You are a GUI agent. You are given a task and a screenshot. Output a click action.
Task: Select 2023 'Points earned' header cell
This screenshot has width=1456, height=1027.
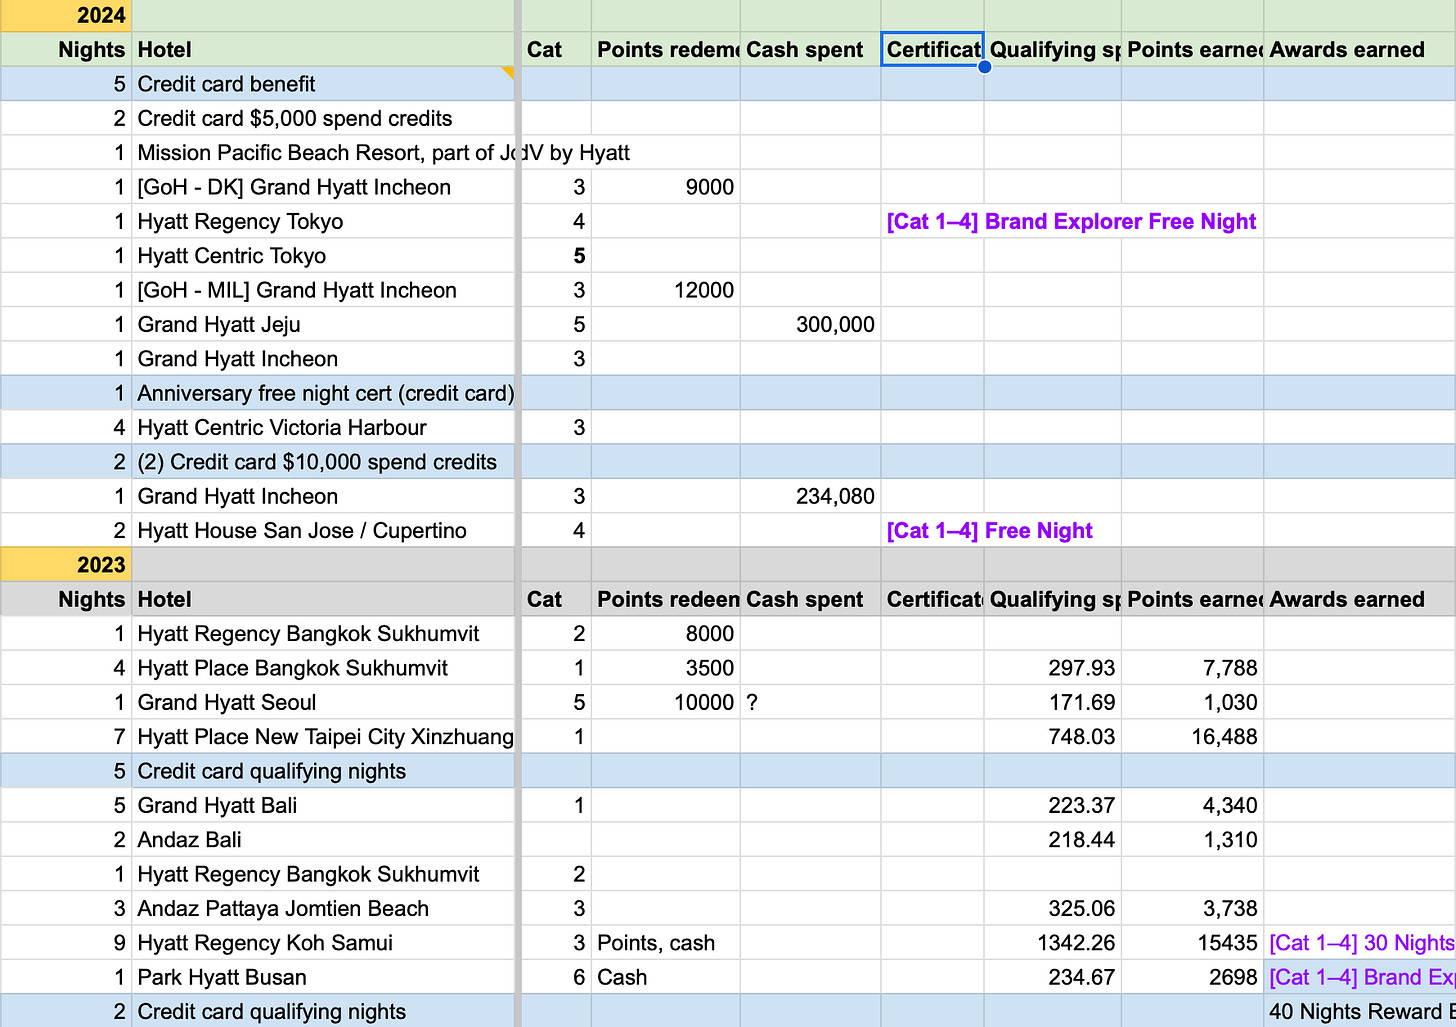(x=1193, y=599)
